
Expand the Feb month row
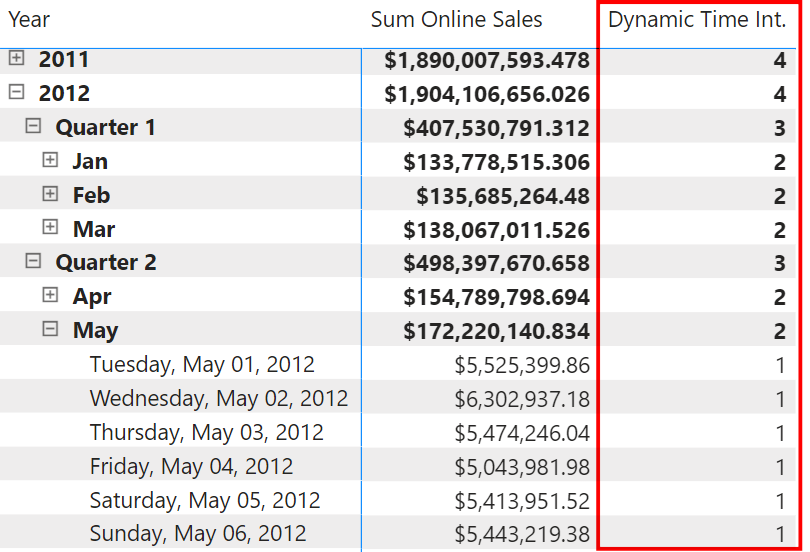[50, 194]
